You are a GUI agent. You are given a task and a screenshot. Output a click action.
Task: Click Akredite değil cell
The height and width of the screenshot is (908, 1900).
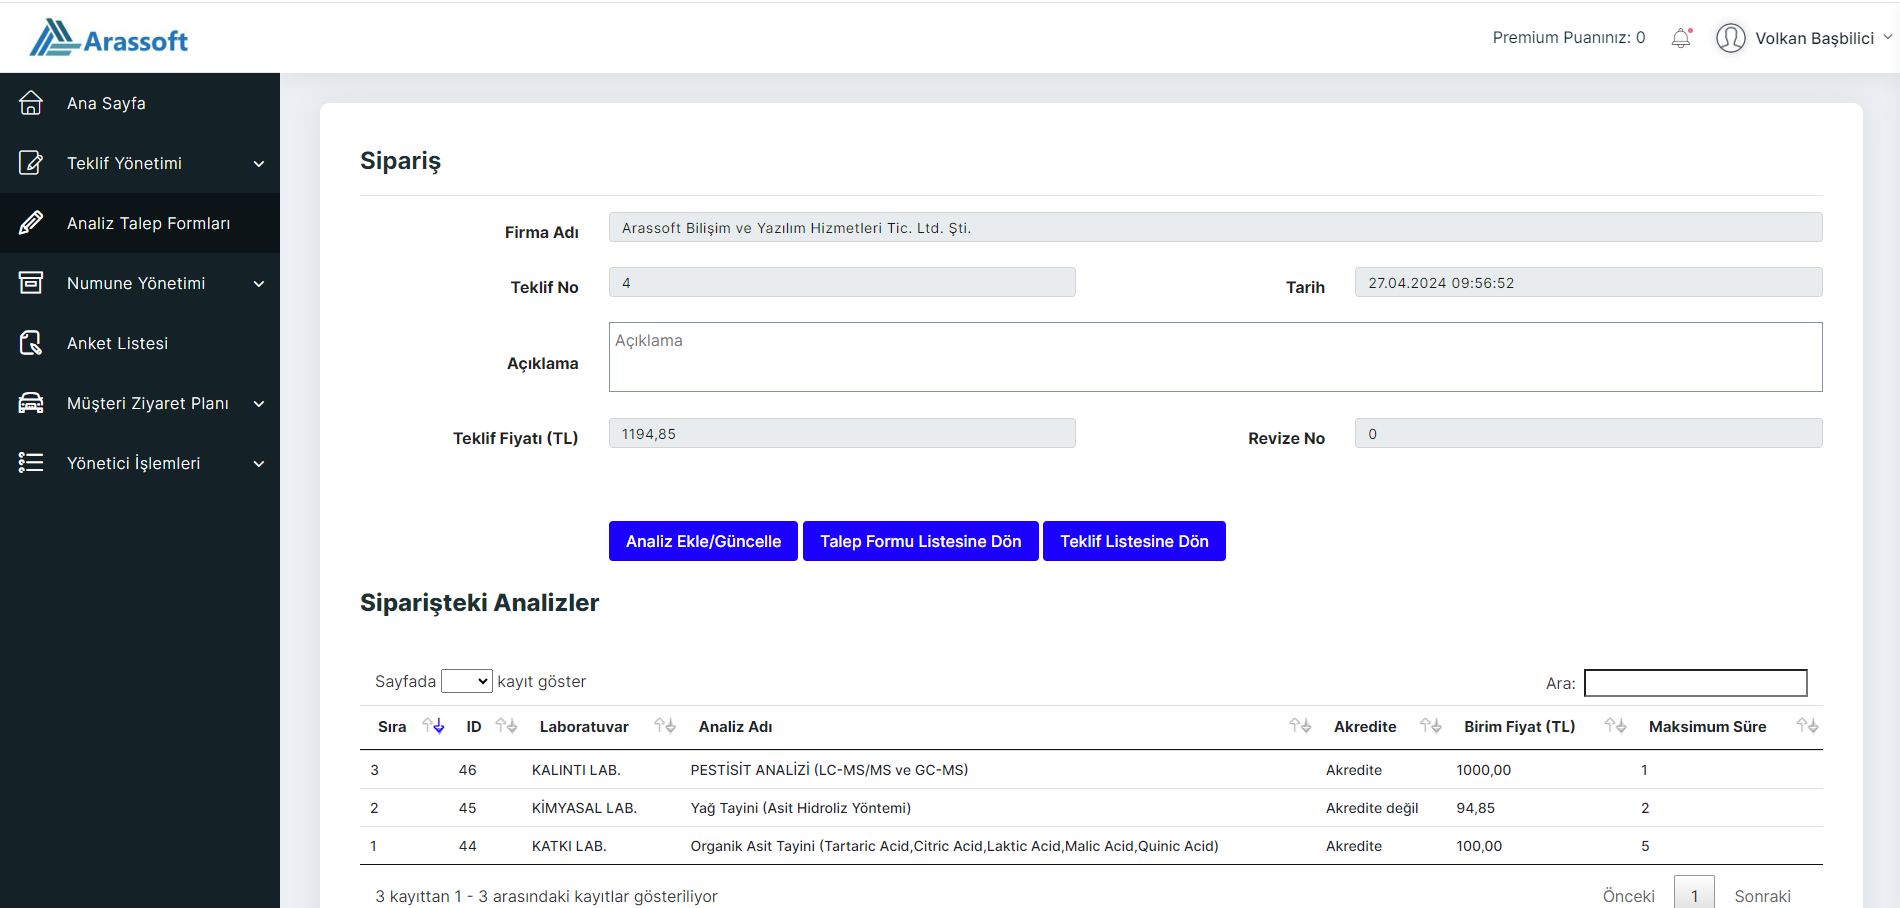(1372, 808)
